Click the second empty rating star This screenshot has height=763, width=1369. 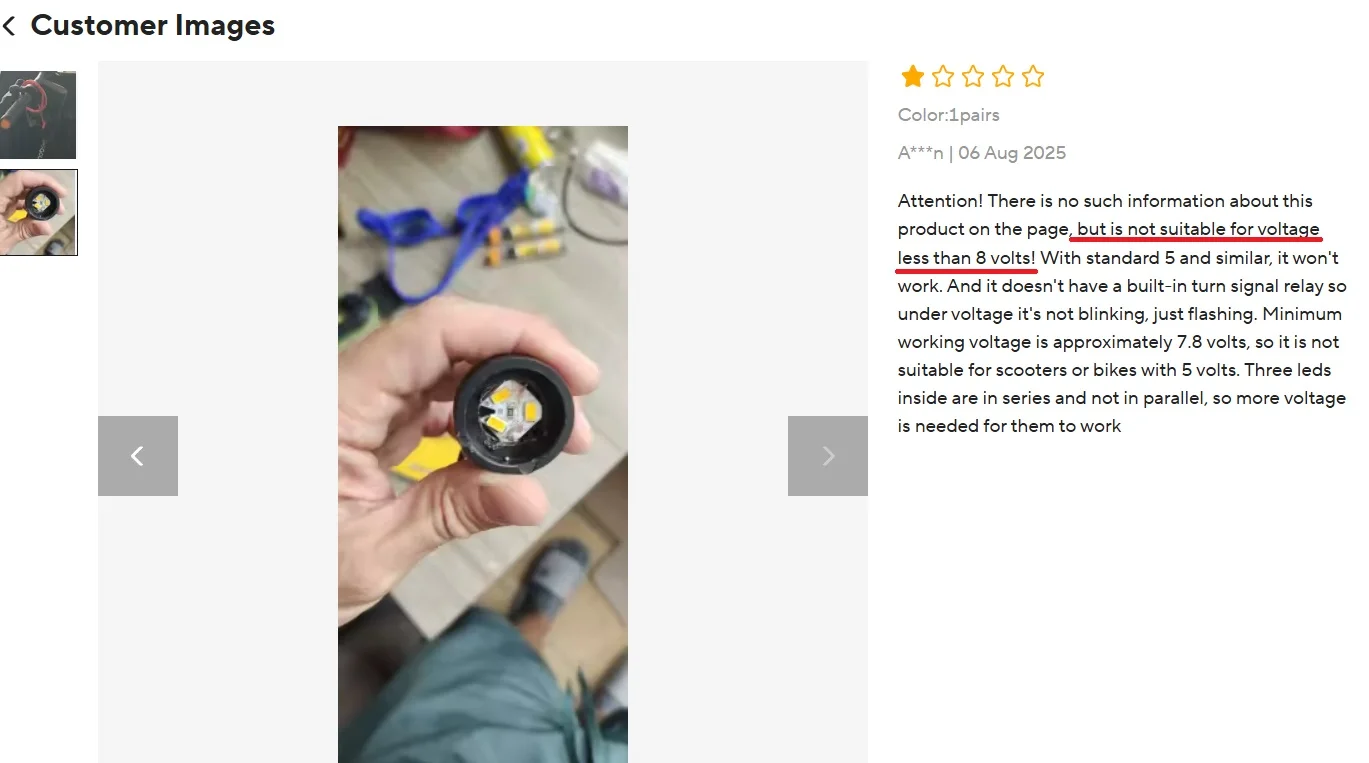click(943, 76)
